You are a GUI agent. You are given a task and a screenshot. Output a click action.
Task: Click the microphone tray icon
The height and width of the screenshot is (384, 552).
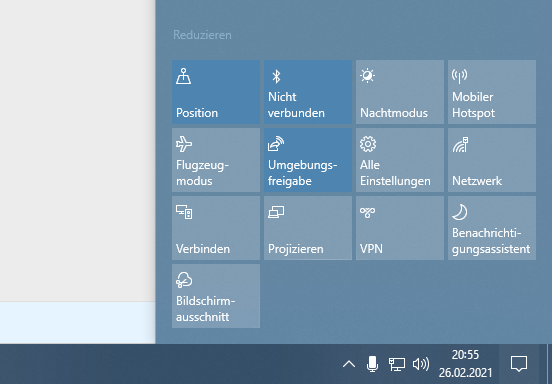[x=372, y=364]
